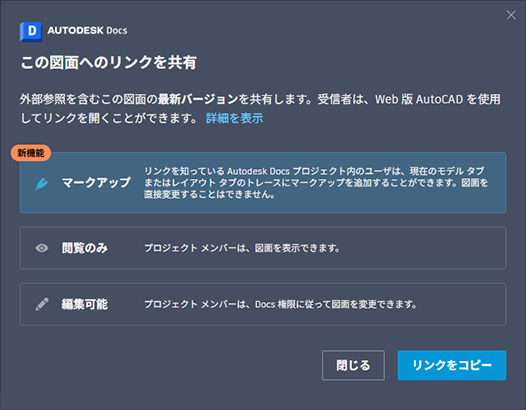Click the eye icon for 閲覧のみ
The height and width of the screenshot is (410, 526).
(x=42, y=248)
